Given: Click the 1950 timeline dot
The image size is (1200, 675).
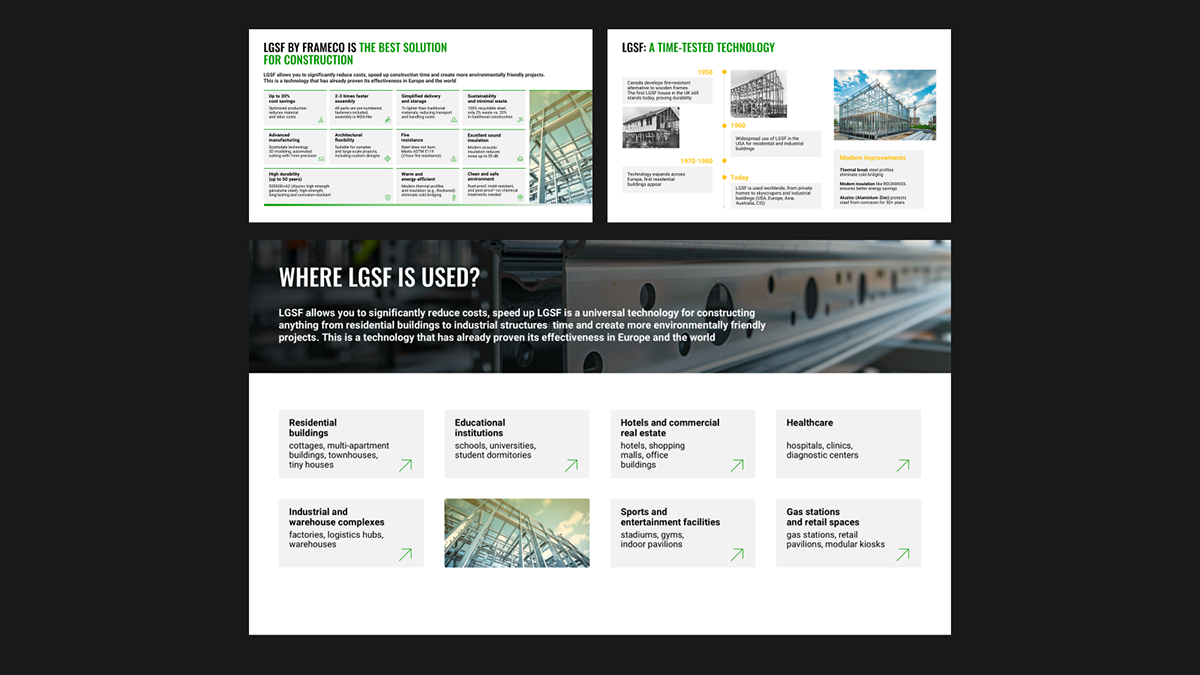Looking at the screenshot, I should (722, 73).
